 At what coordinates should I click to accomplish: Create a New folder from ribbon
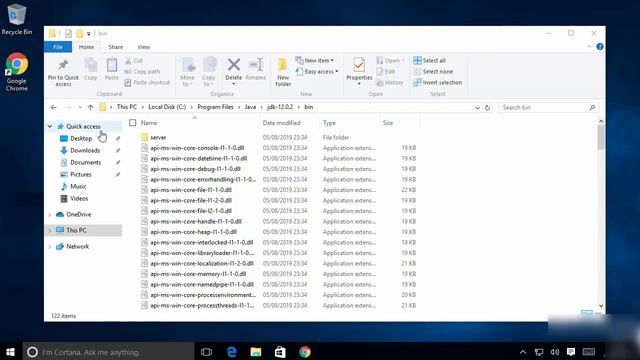[x=283, y=72]
